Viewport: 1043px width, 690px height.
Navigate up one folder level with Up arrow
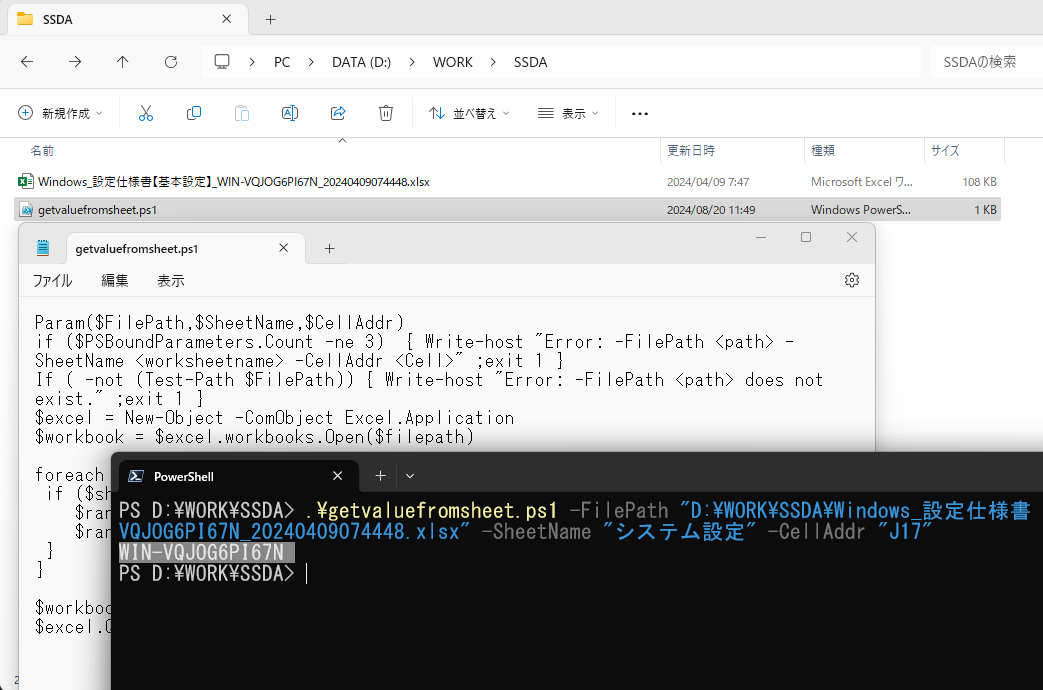coord(122,62)
